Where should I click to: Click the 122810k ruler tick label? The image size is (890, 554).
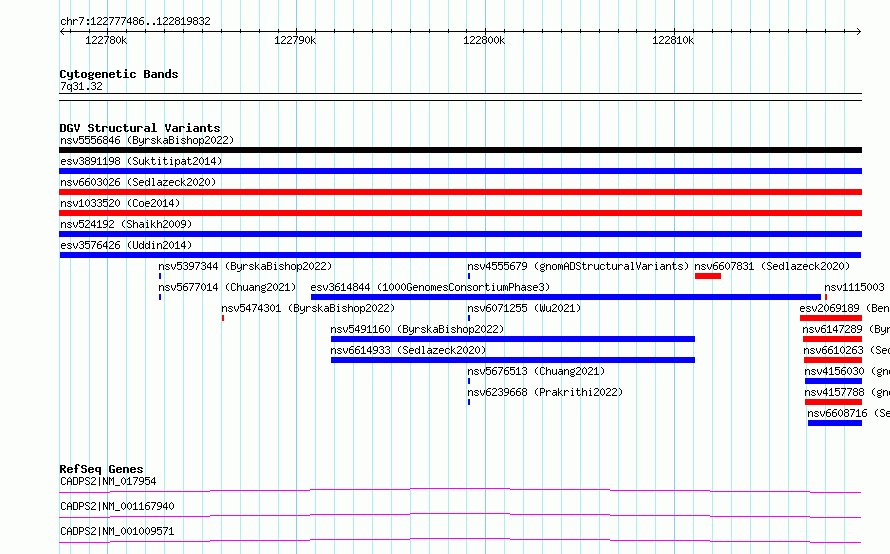[673, 40]
